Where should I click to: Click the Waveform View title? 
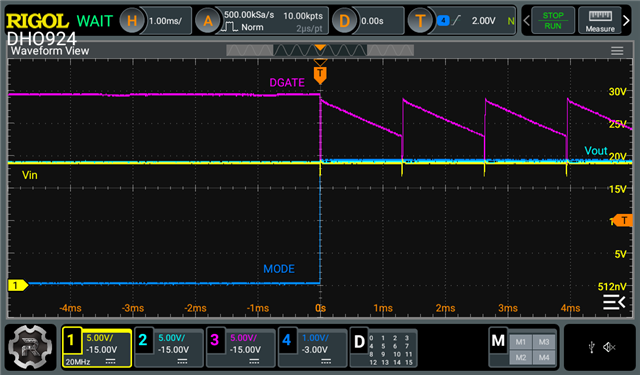(50, 51)
